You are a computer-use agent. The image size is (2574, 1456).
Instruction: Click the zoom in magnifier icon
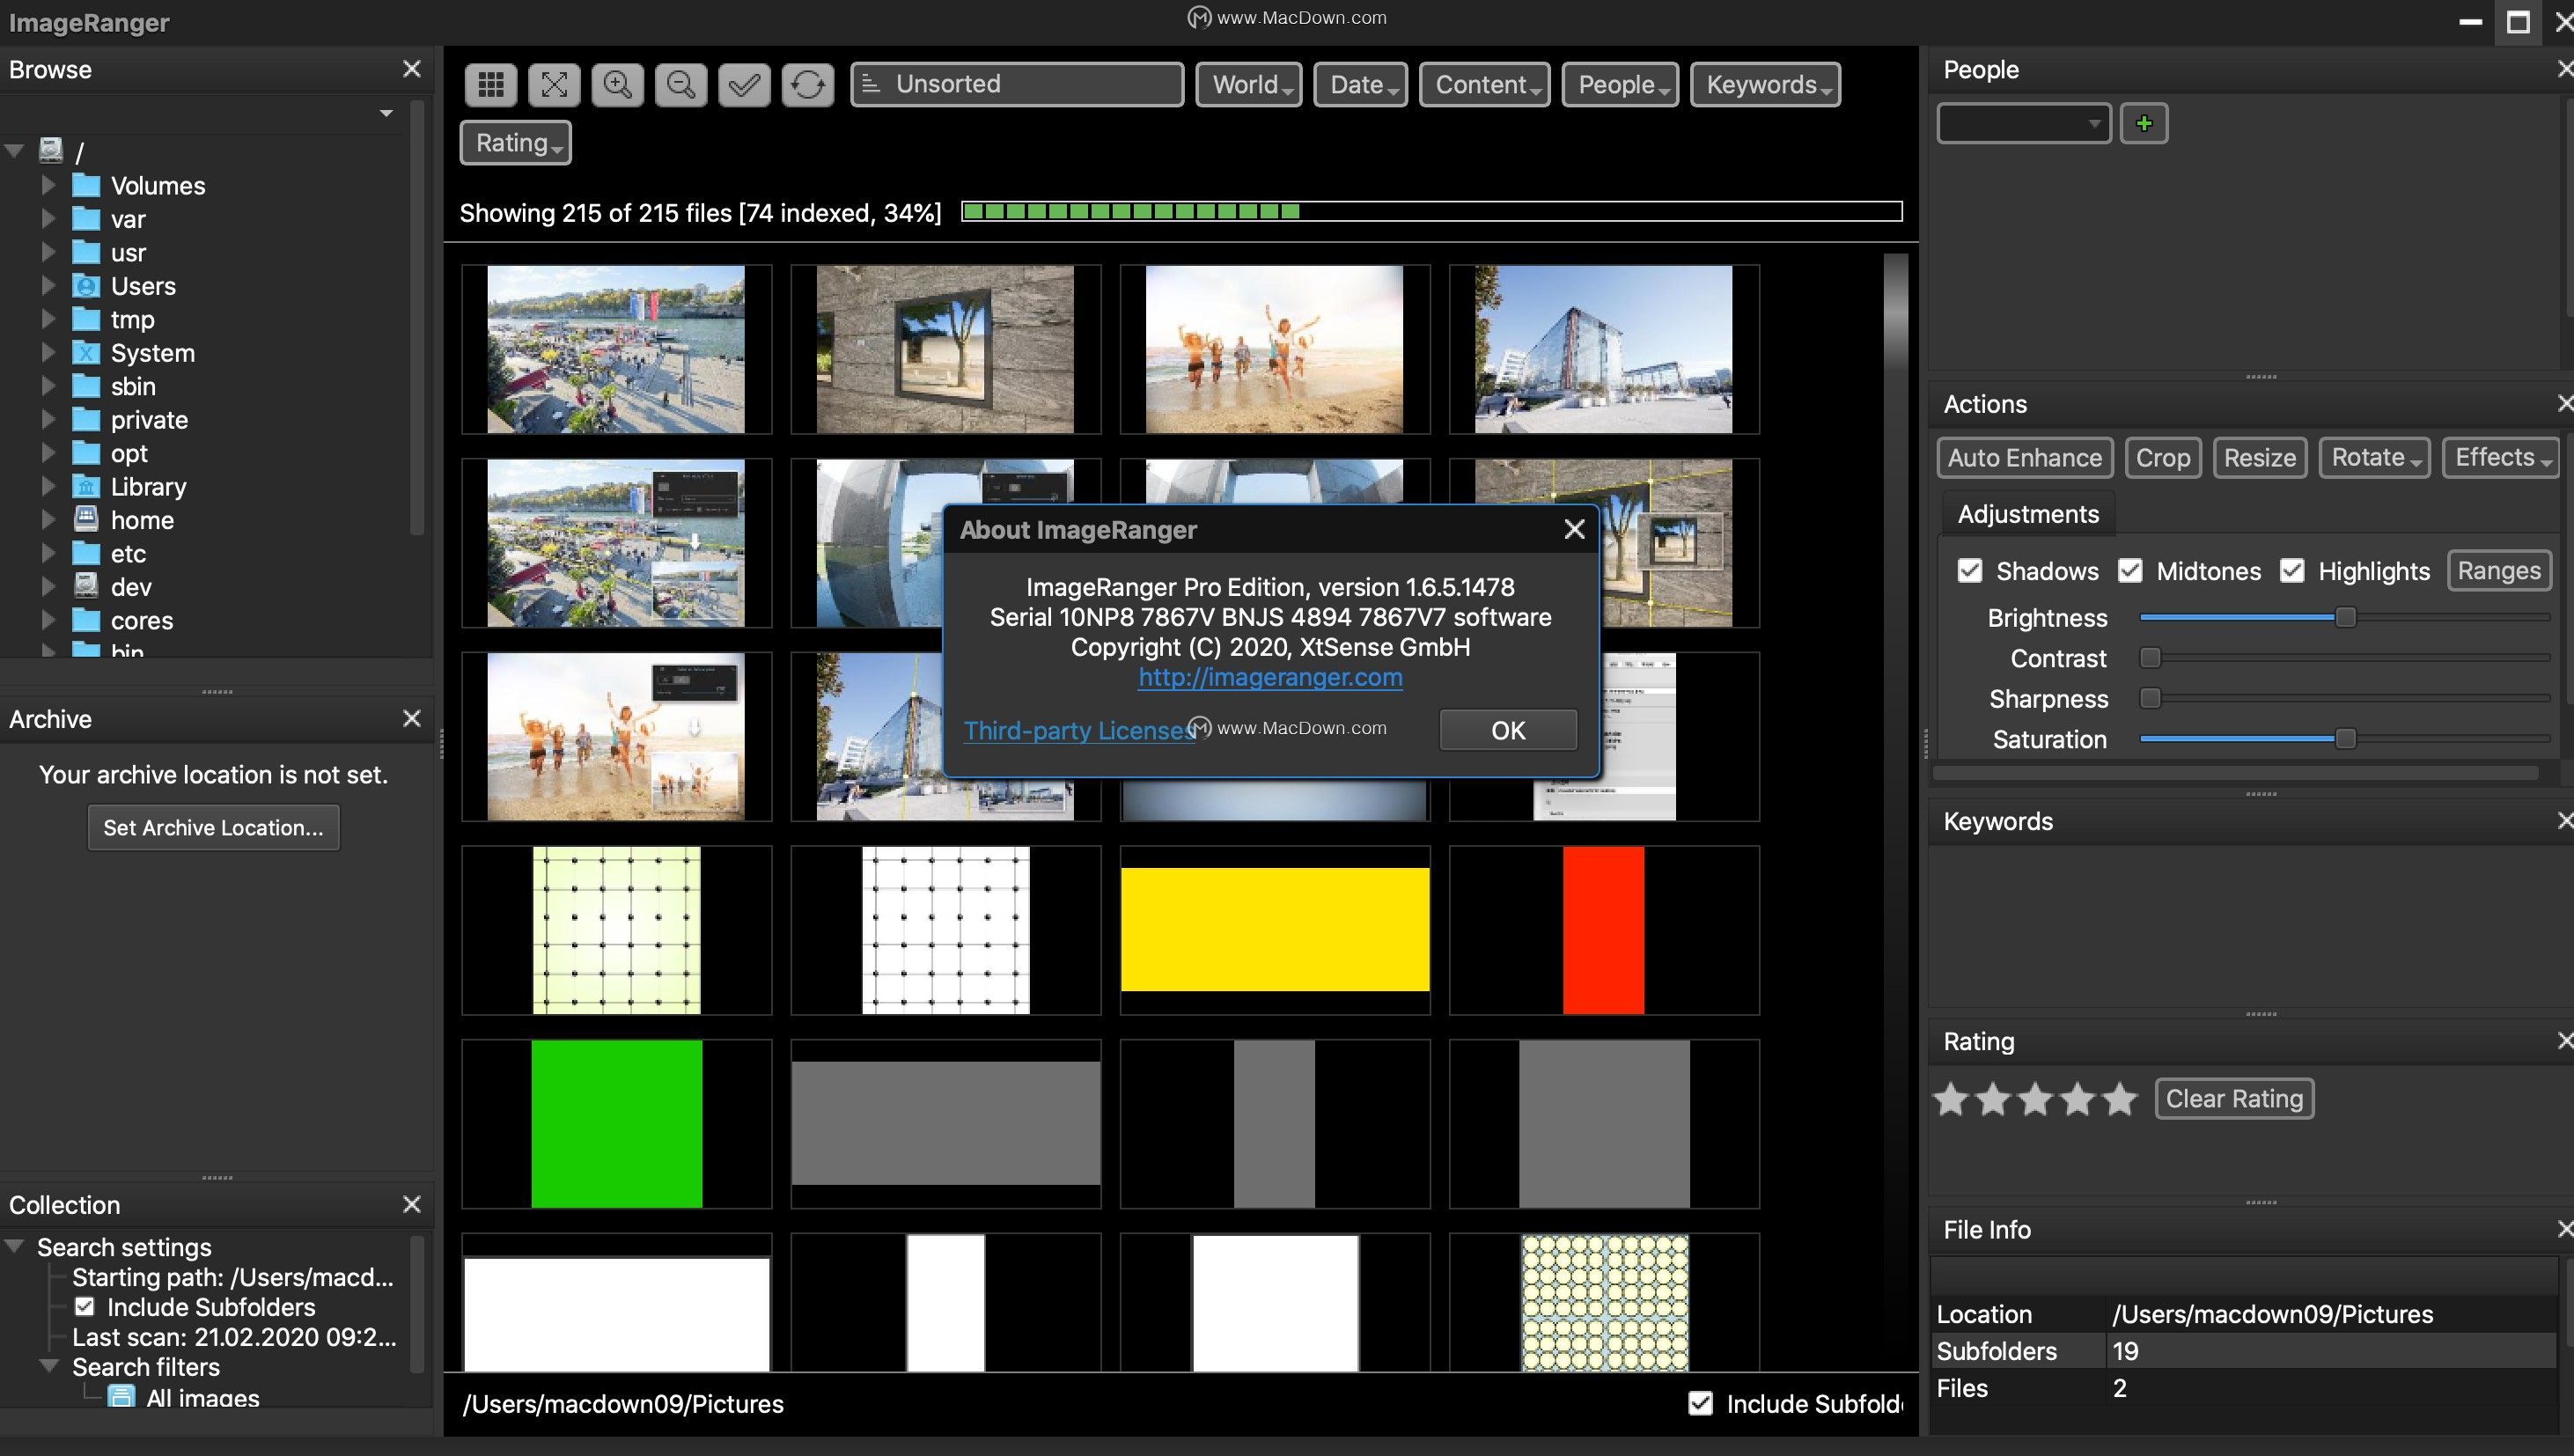coord(617,83)
